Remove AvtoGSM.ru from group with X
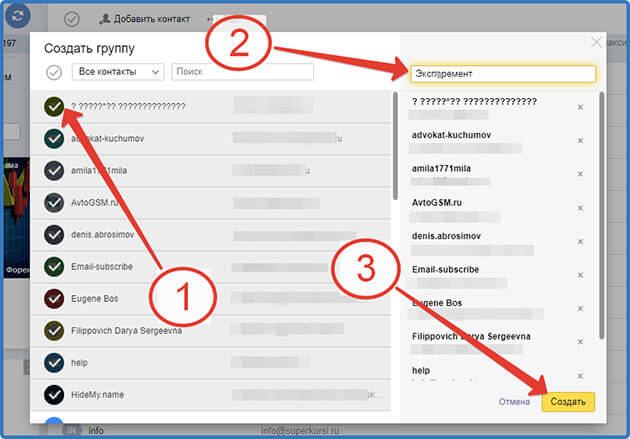This screenshot has width=630, height=439. 581,208
